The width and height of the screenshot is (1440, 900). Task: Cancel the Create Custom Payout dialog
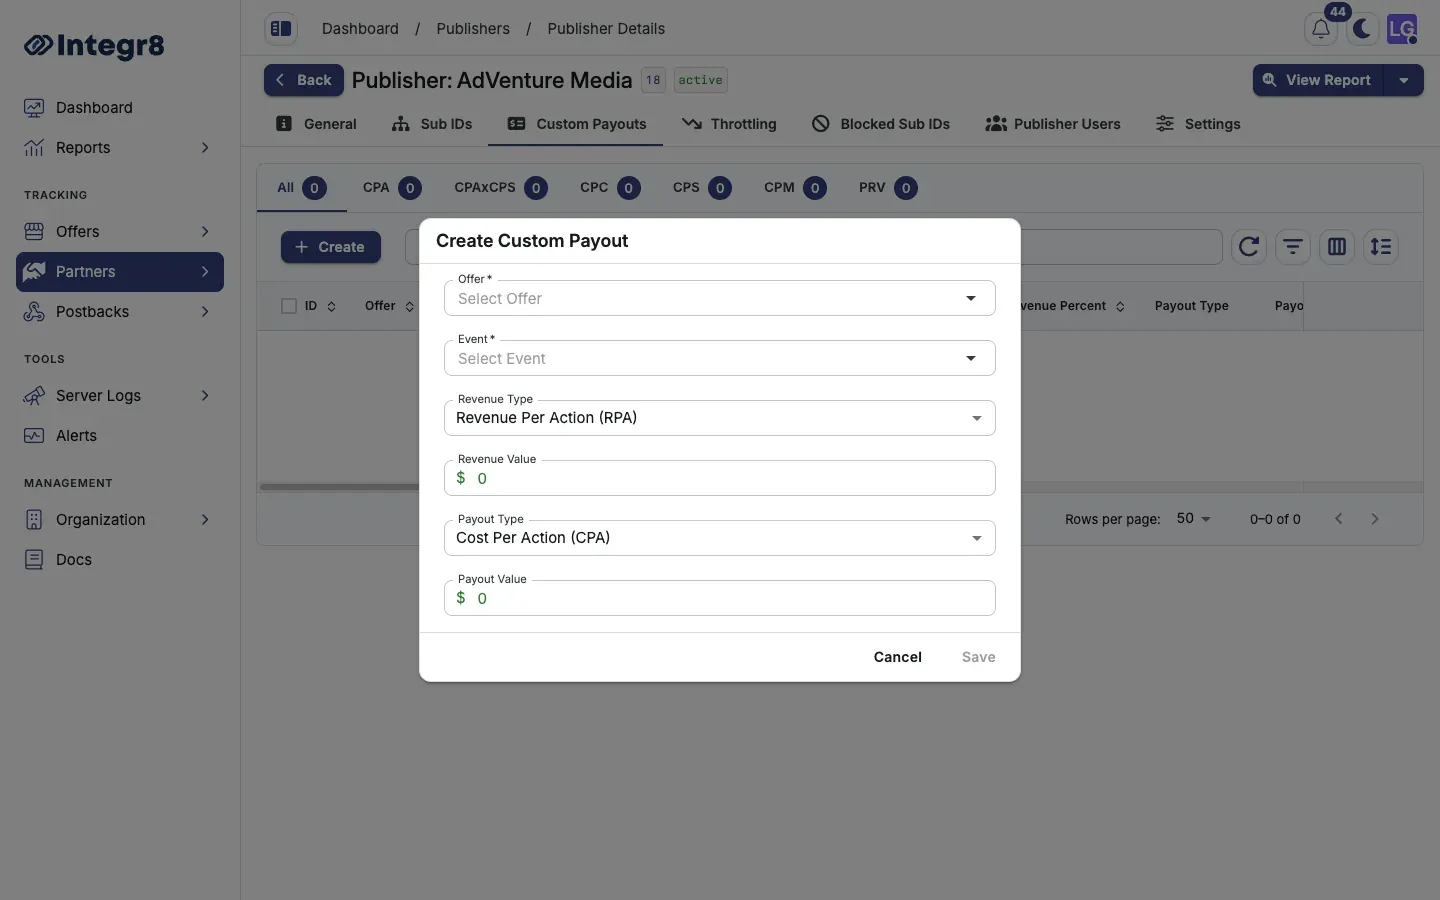tap(898, 657)
